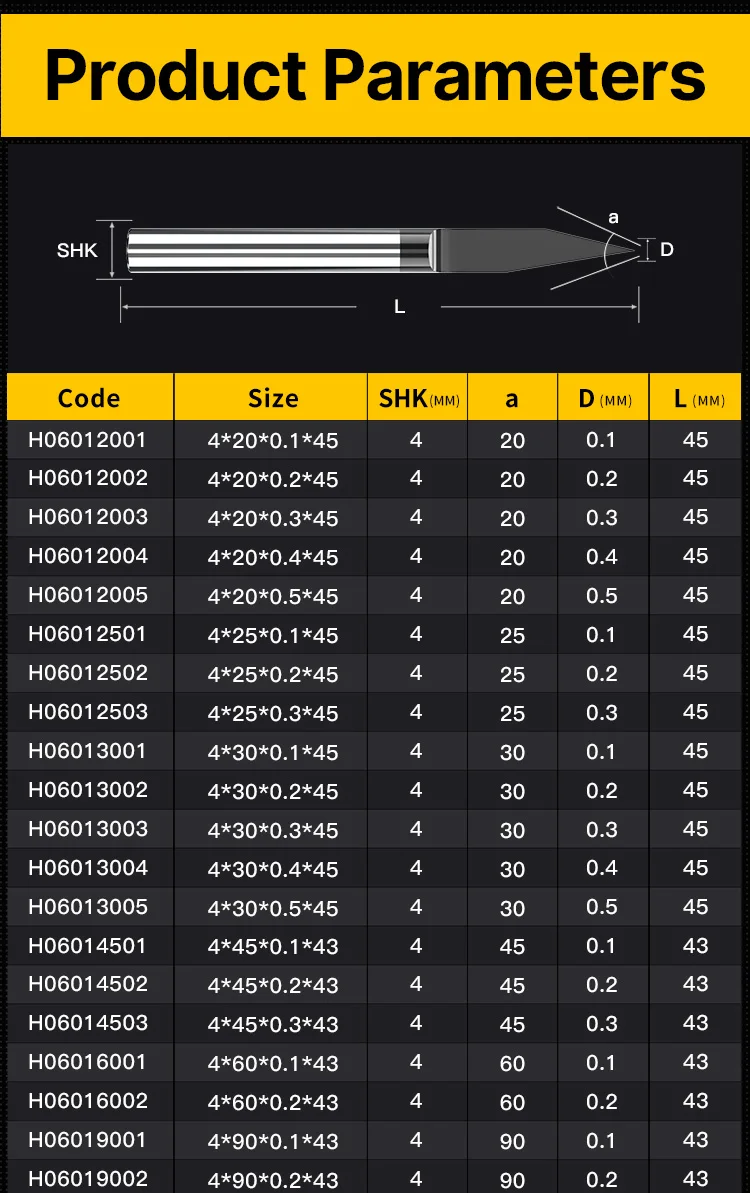
Task: Select code H06014501
Action: click(x=87, y=946)
